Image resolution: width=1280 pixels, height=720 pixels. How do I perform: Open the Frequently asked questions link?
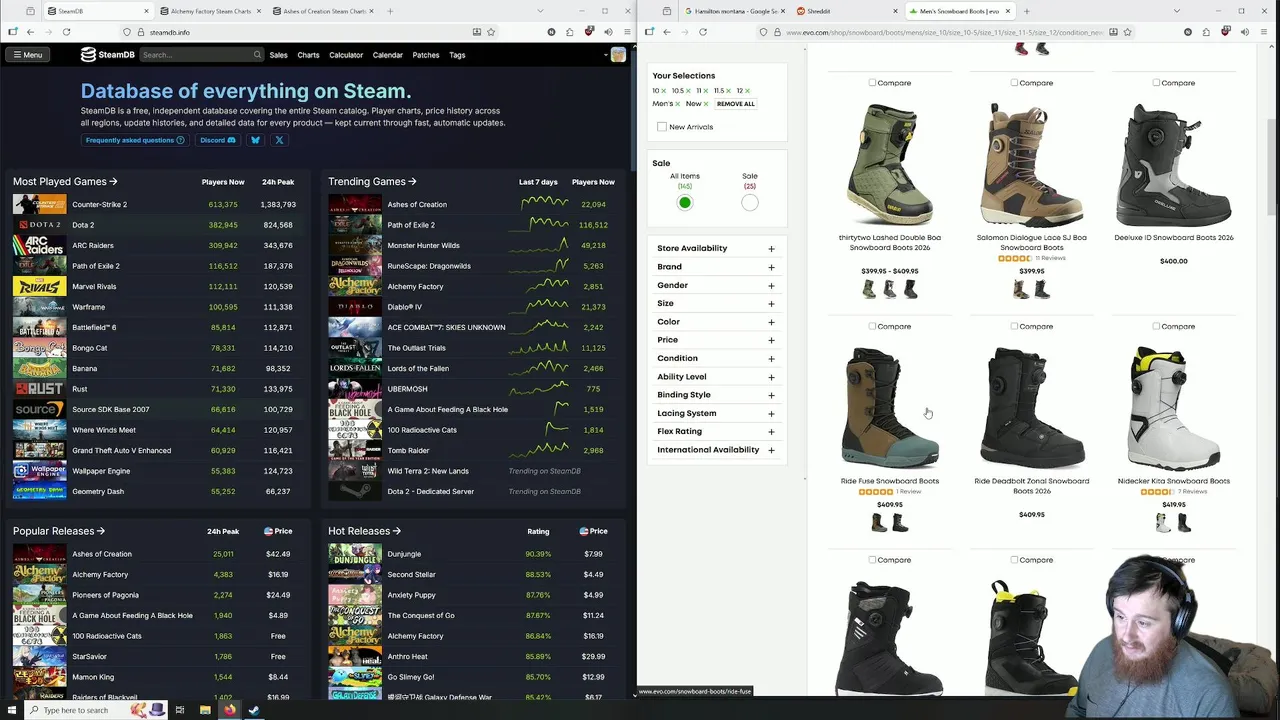(x=135, y=140)
